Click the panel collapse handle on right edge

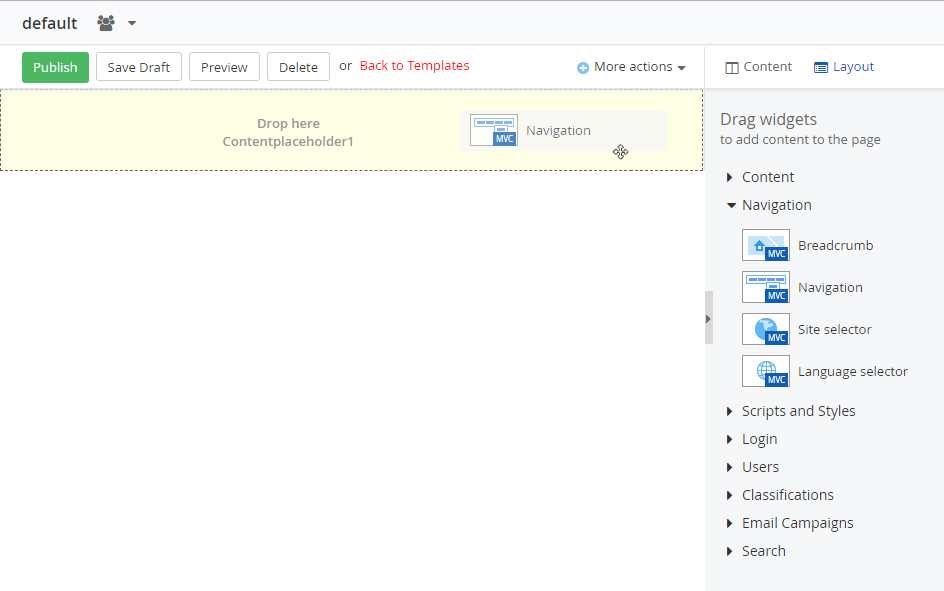(x=708, y=318)
